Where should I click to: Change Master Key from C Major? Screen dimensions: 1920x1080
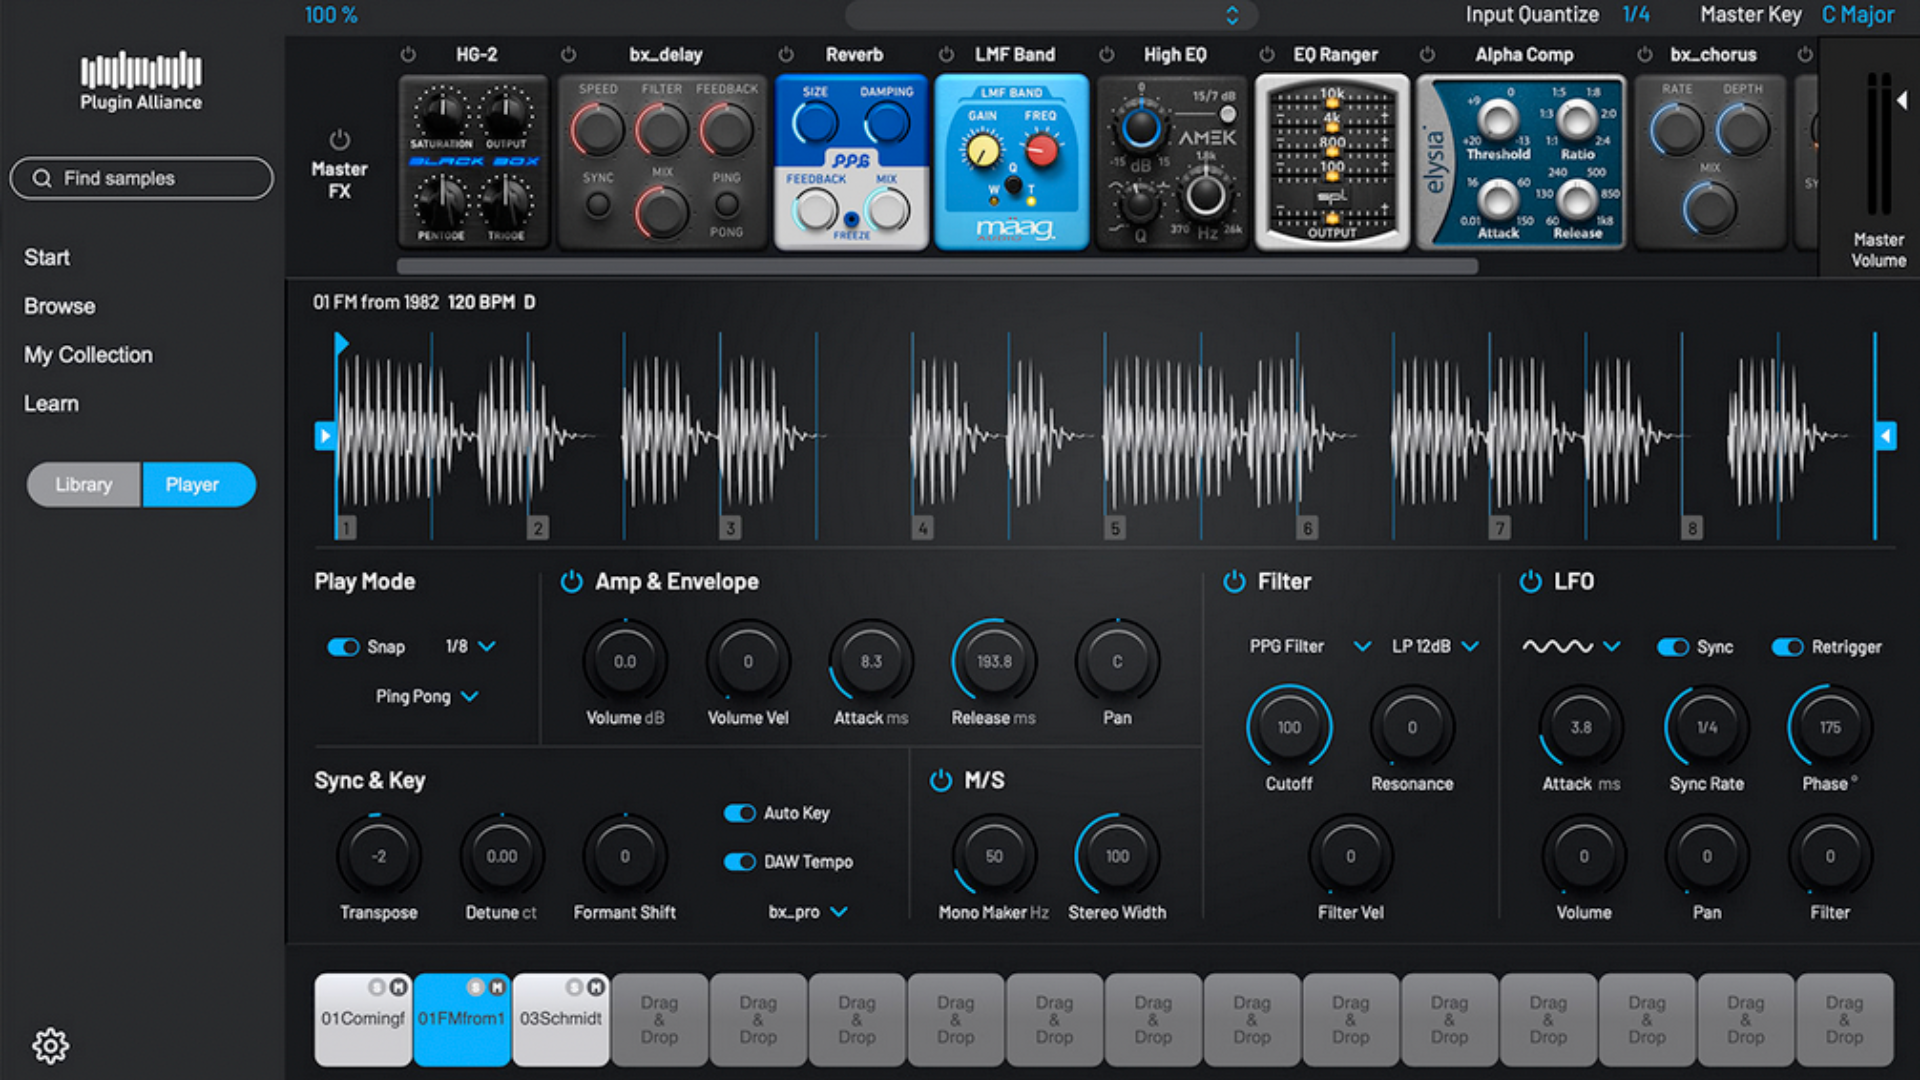coord(1857,15)
